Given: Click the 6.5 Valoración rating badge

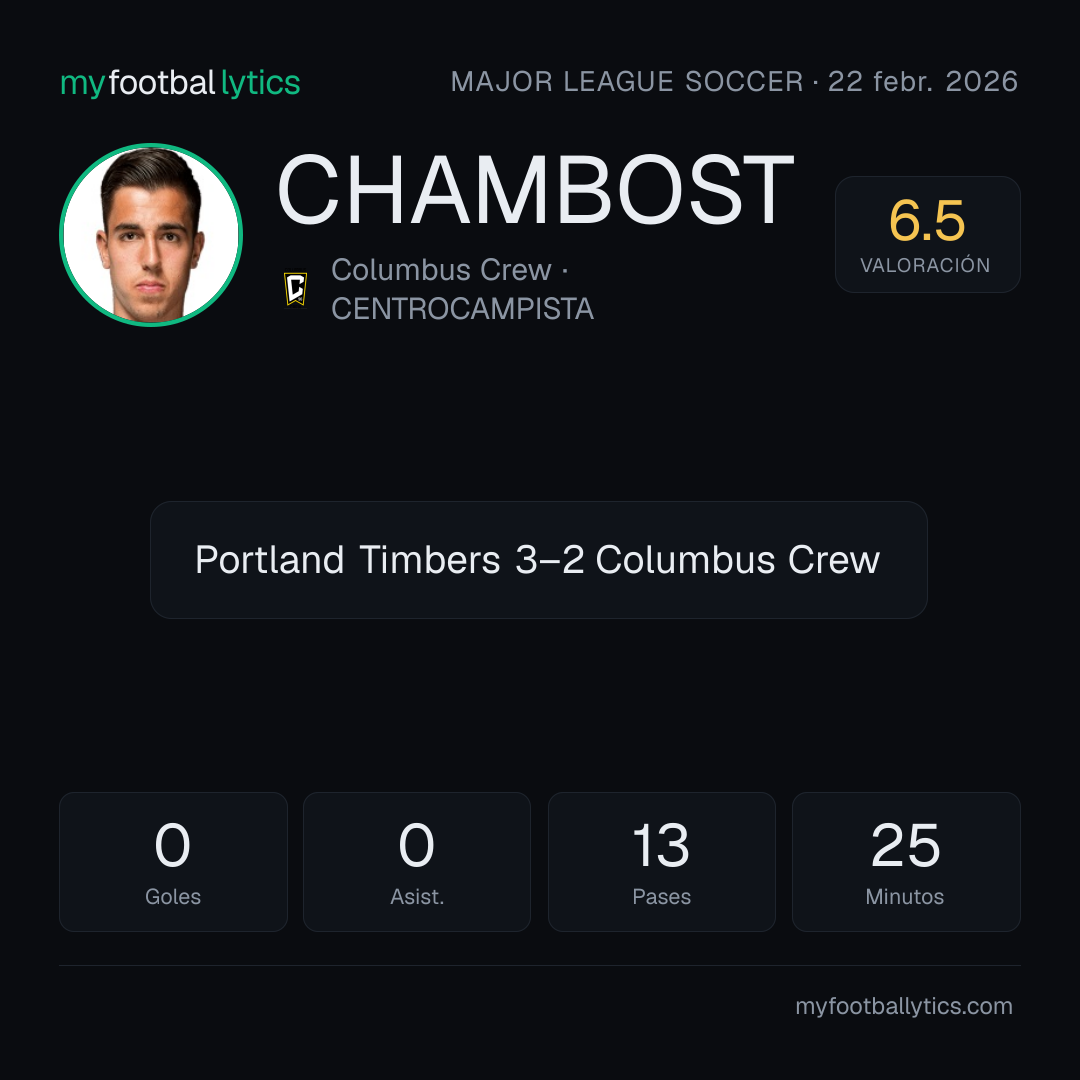Looking at the screenshot, I should (927, 234).
